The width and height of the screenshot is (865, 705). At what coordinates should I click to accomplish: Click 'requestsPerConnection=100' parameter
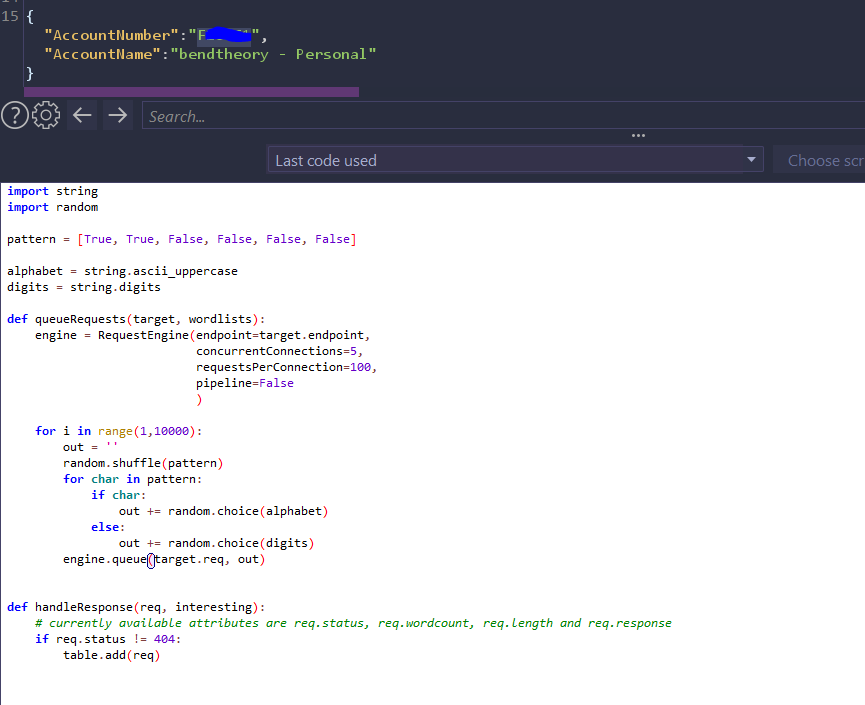tap(284, 367)
